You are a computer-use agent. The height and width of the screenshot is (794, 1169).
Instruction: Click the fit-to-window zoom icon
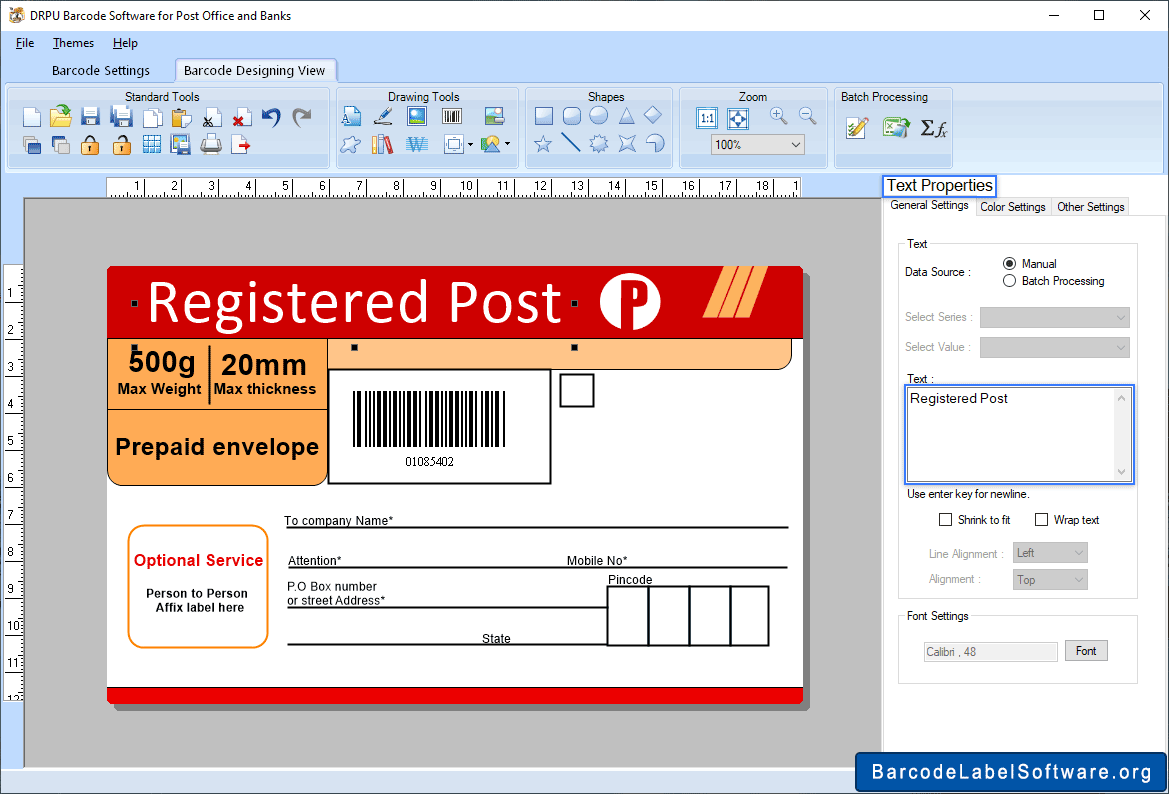tap(738, 118)
